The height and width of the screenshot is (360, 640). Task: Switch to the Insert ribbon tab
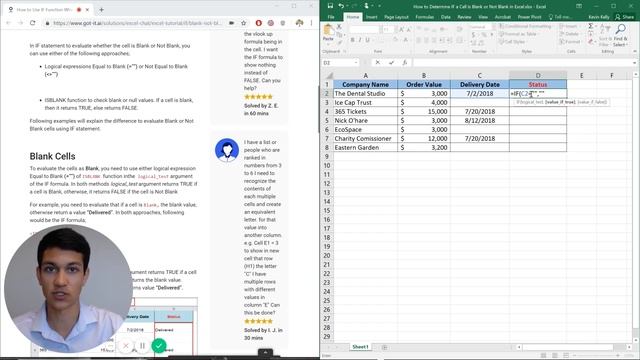(x=371, y=17)
